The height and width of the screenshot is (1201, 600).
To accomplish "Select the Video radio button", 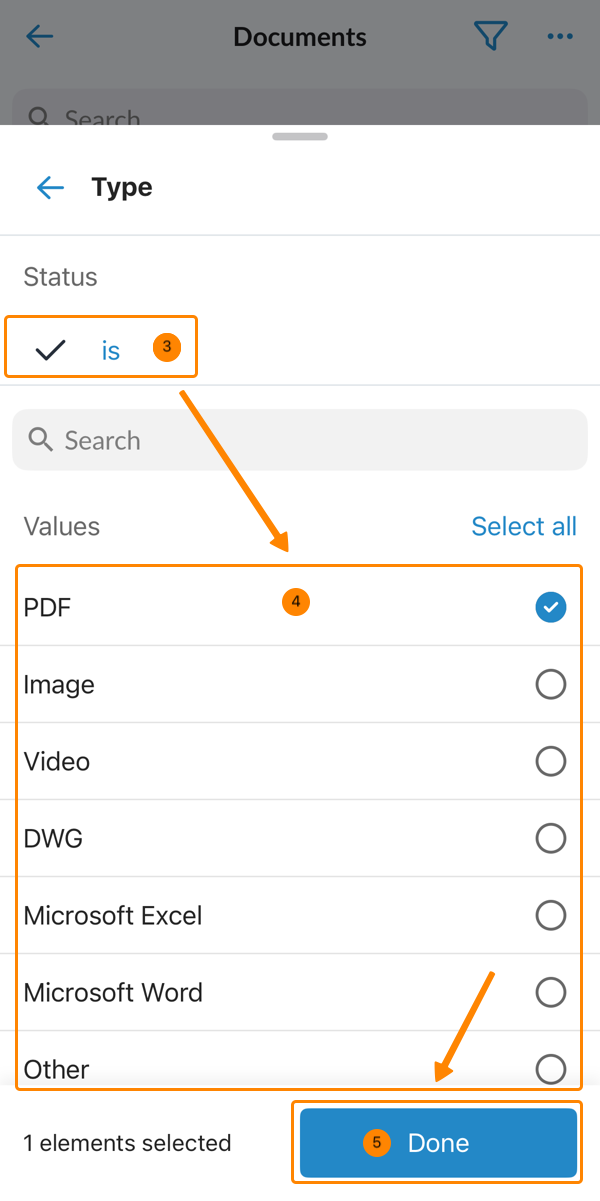I will tap(550, 762).
